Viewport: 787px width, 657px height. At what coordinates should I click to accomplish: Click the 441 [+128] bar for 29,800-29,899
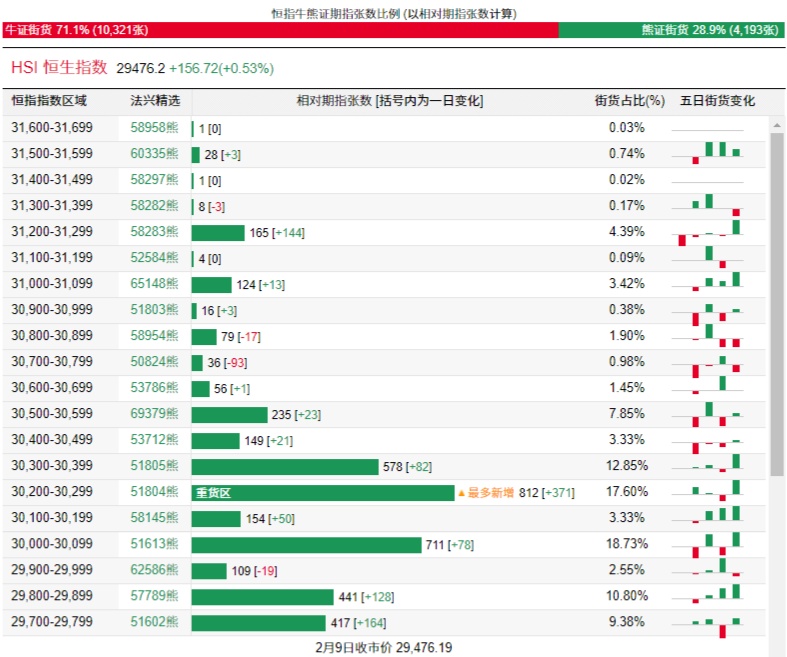point(263,597)
